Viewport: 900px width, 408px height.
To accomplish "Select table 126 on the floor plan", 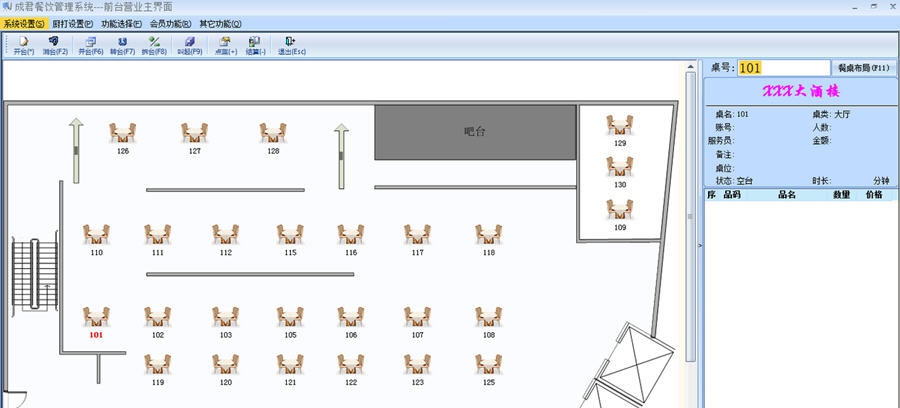I will 123,133.
